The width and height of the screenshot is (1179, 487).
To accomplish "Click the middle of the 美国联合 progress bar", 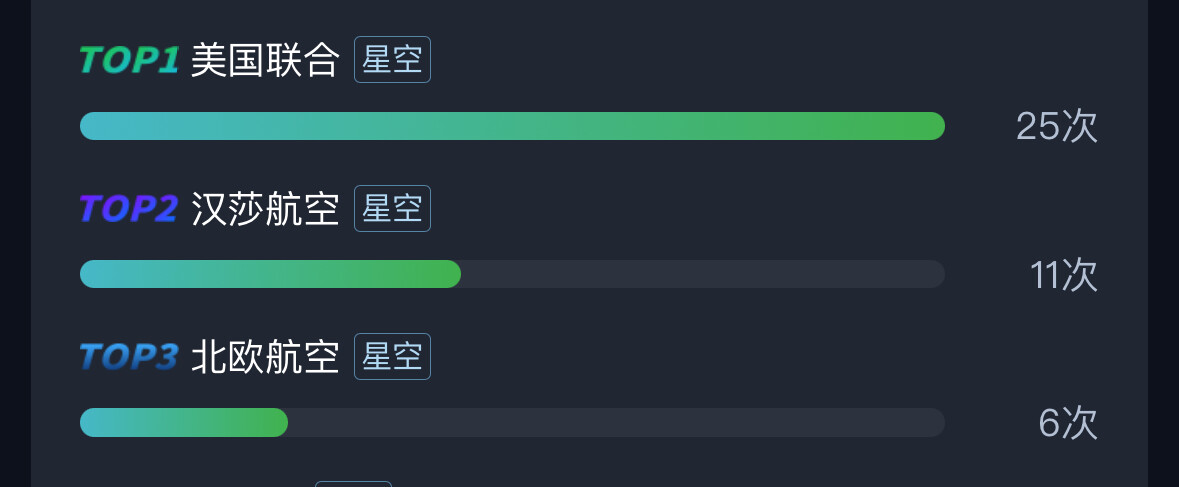I will [x=512, y=126].
